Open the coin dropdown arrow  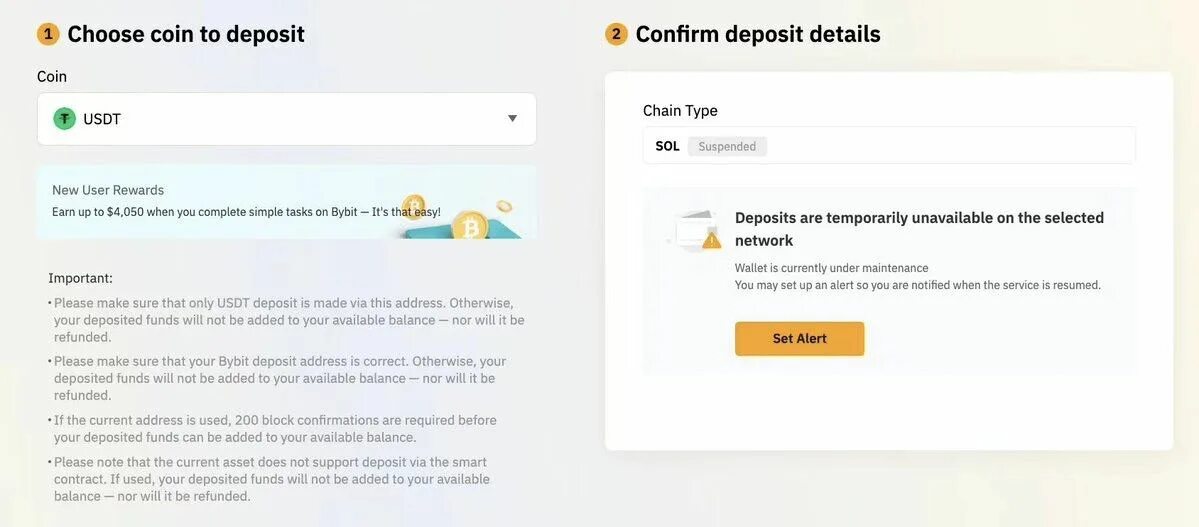click(x=512, y=119)
